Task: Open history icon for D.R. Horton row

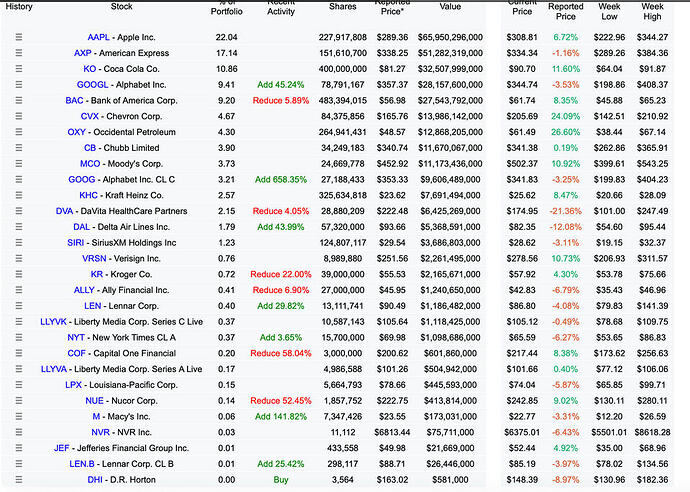Action: point(18,480)
